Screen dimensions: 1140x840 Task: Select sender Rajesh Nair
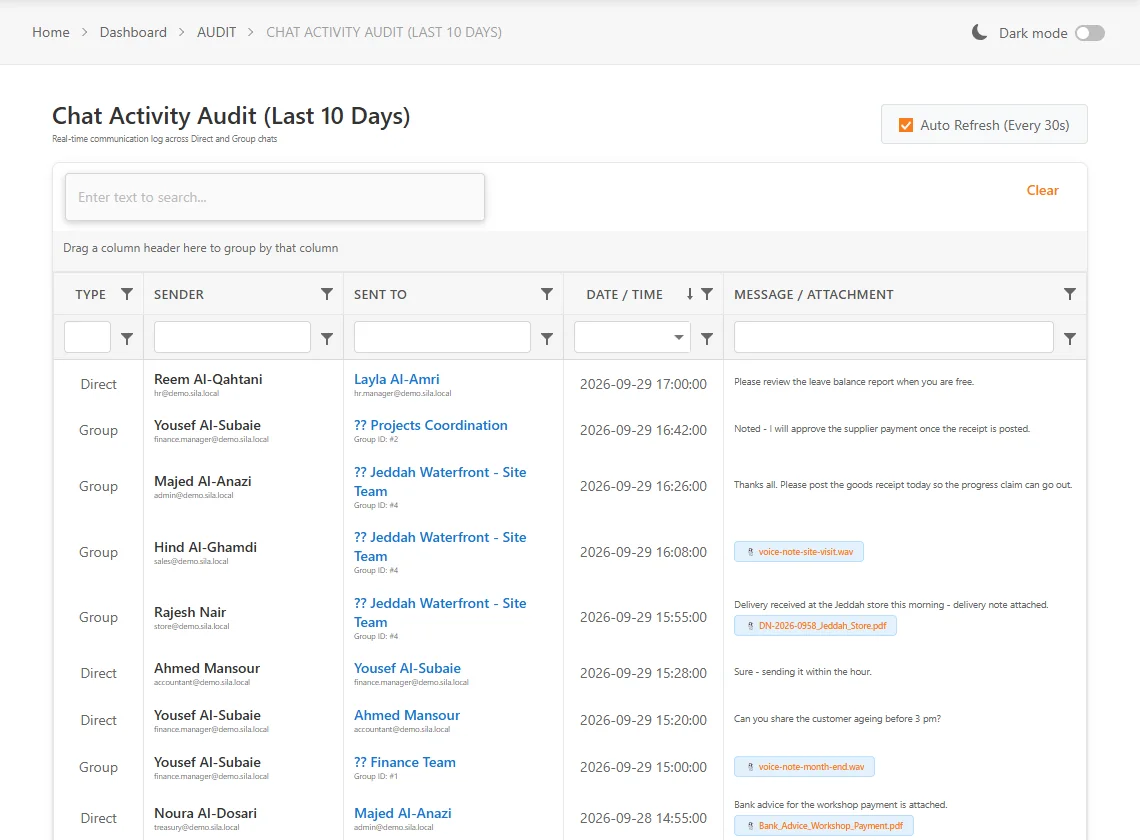tap(190, 612)
